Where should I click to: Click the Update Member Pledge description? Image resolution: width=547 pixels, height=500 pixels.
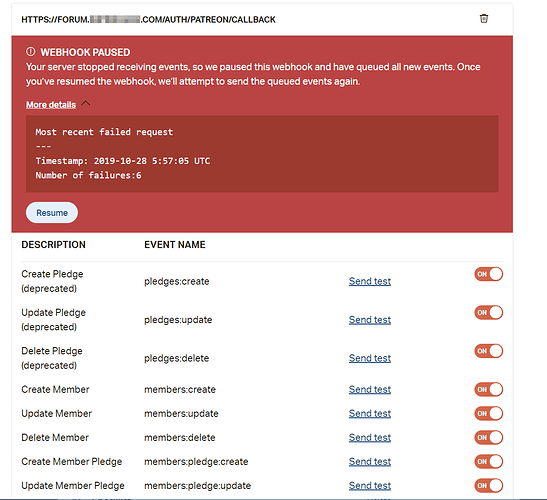point(73,486)
